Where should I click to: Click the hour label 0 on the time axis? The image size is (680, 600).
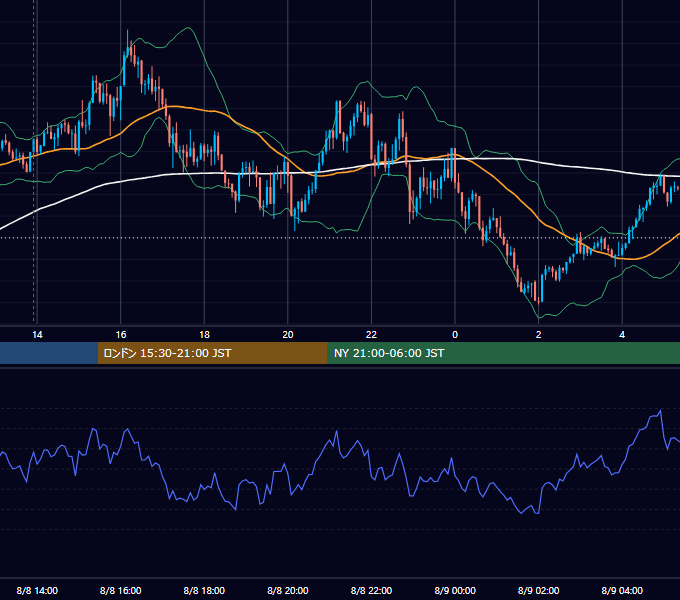pyautogui.click(x=455, y=335)
